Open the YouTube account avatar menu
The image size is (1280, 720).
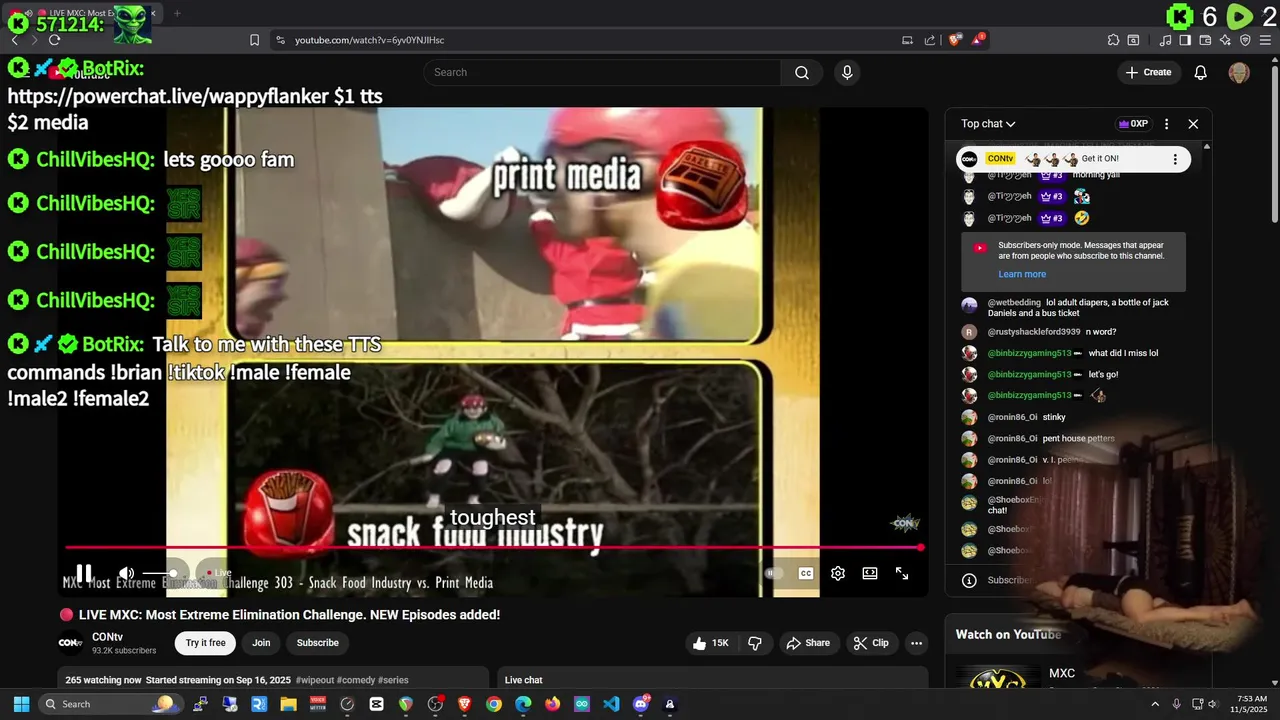click(1239, 72)
